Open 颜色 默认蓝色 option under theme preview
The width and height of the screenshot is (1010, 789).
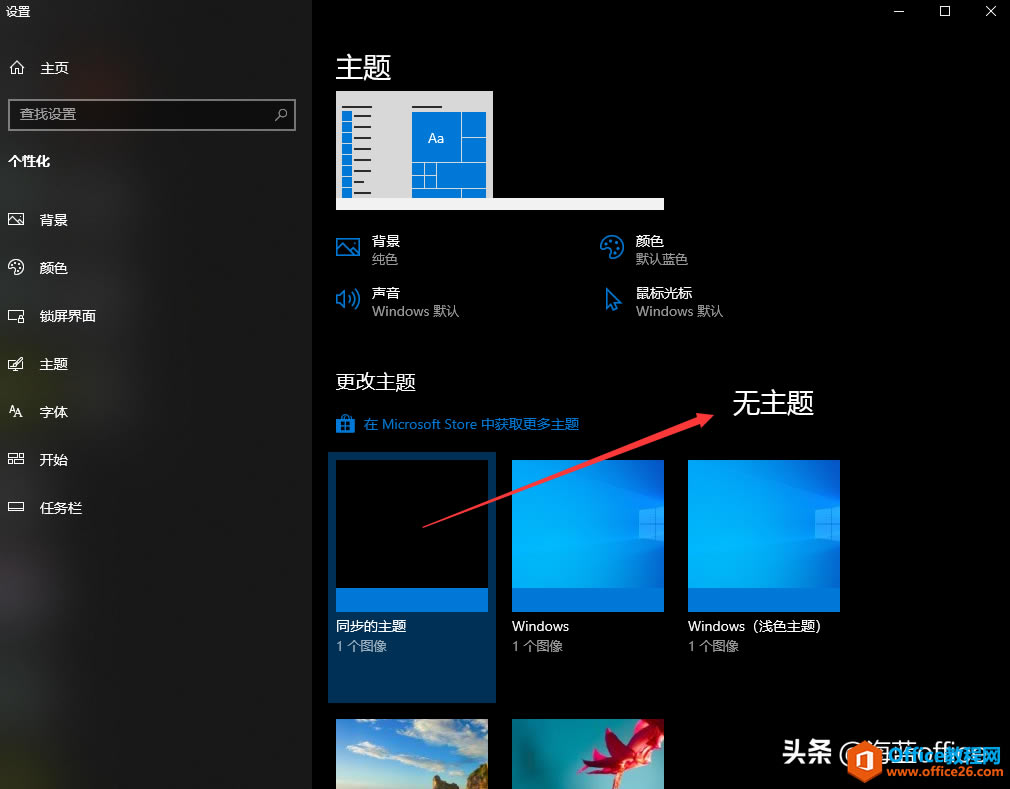point(644,250)
